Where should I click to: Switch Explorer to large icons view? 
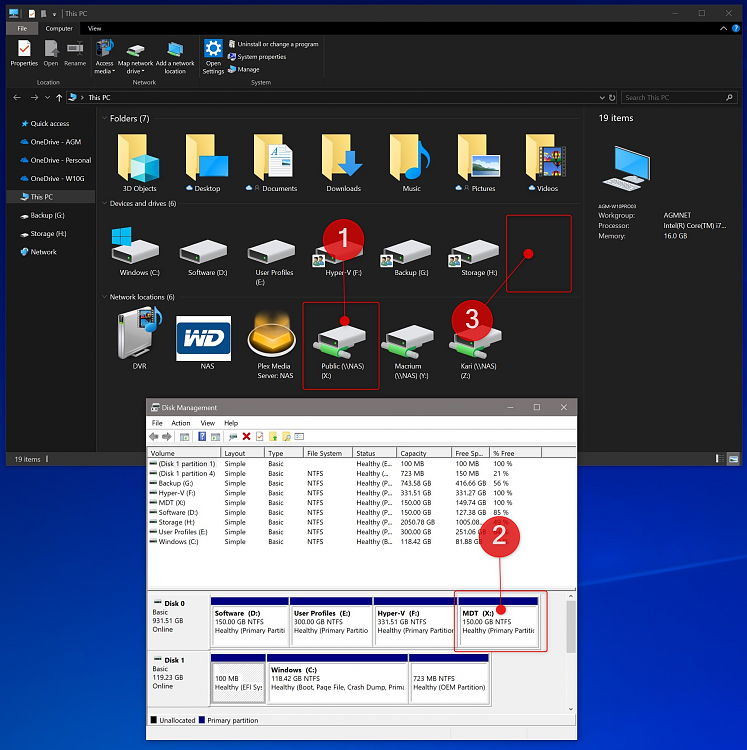pyautogui.click(x=733, y=459)
